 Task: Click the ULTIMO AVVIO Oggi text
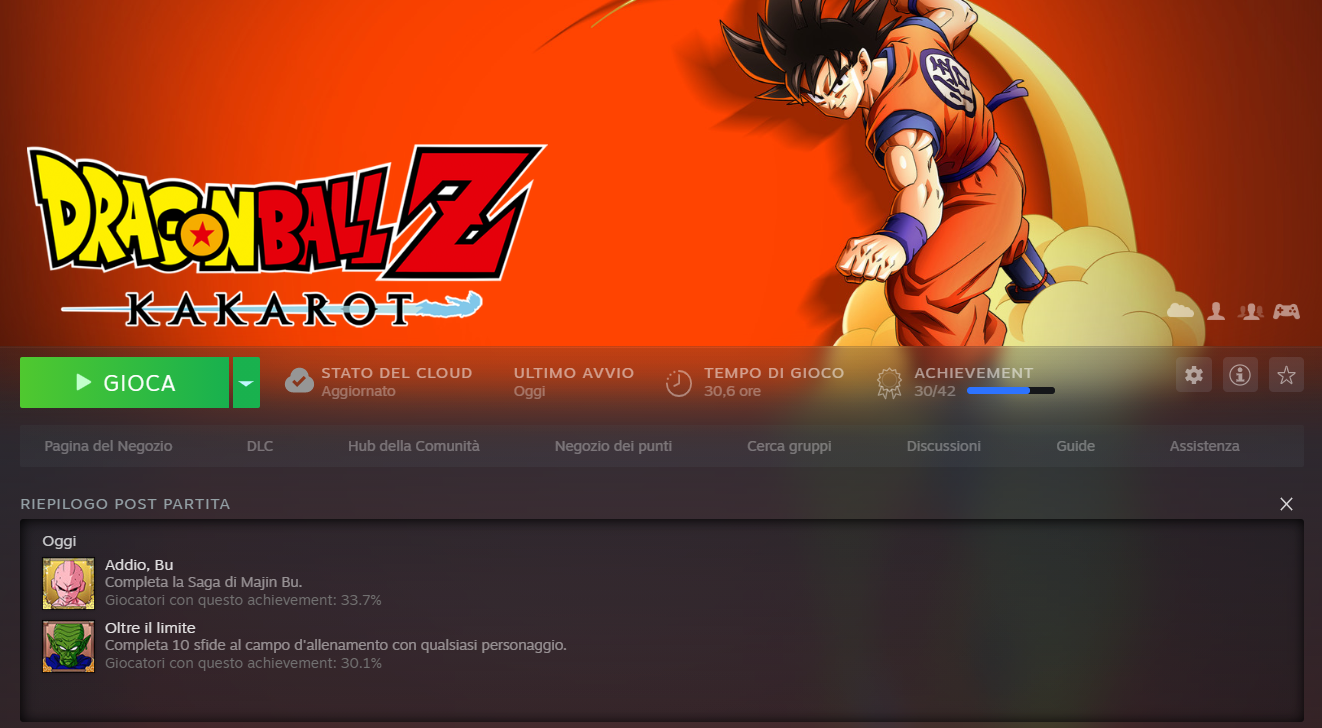click(574, 382)
